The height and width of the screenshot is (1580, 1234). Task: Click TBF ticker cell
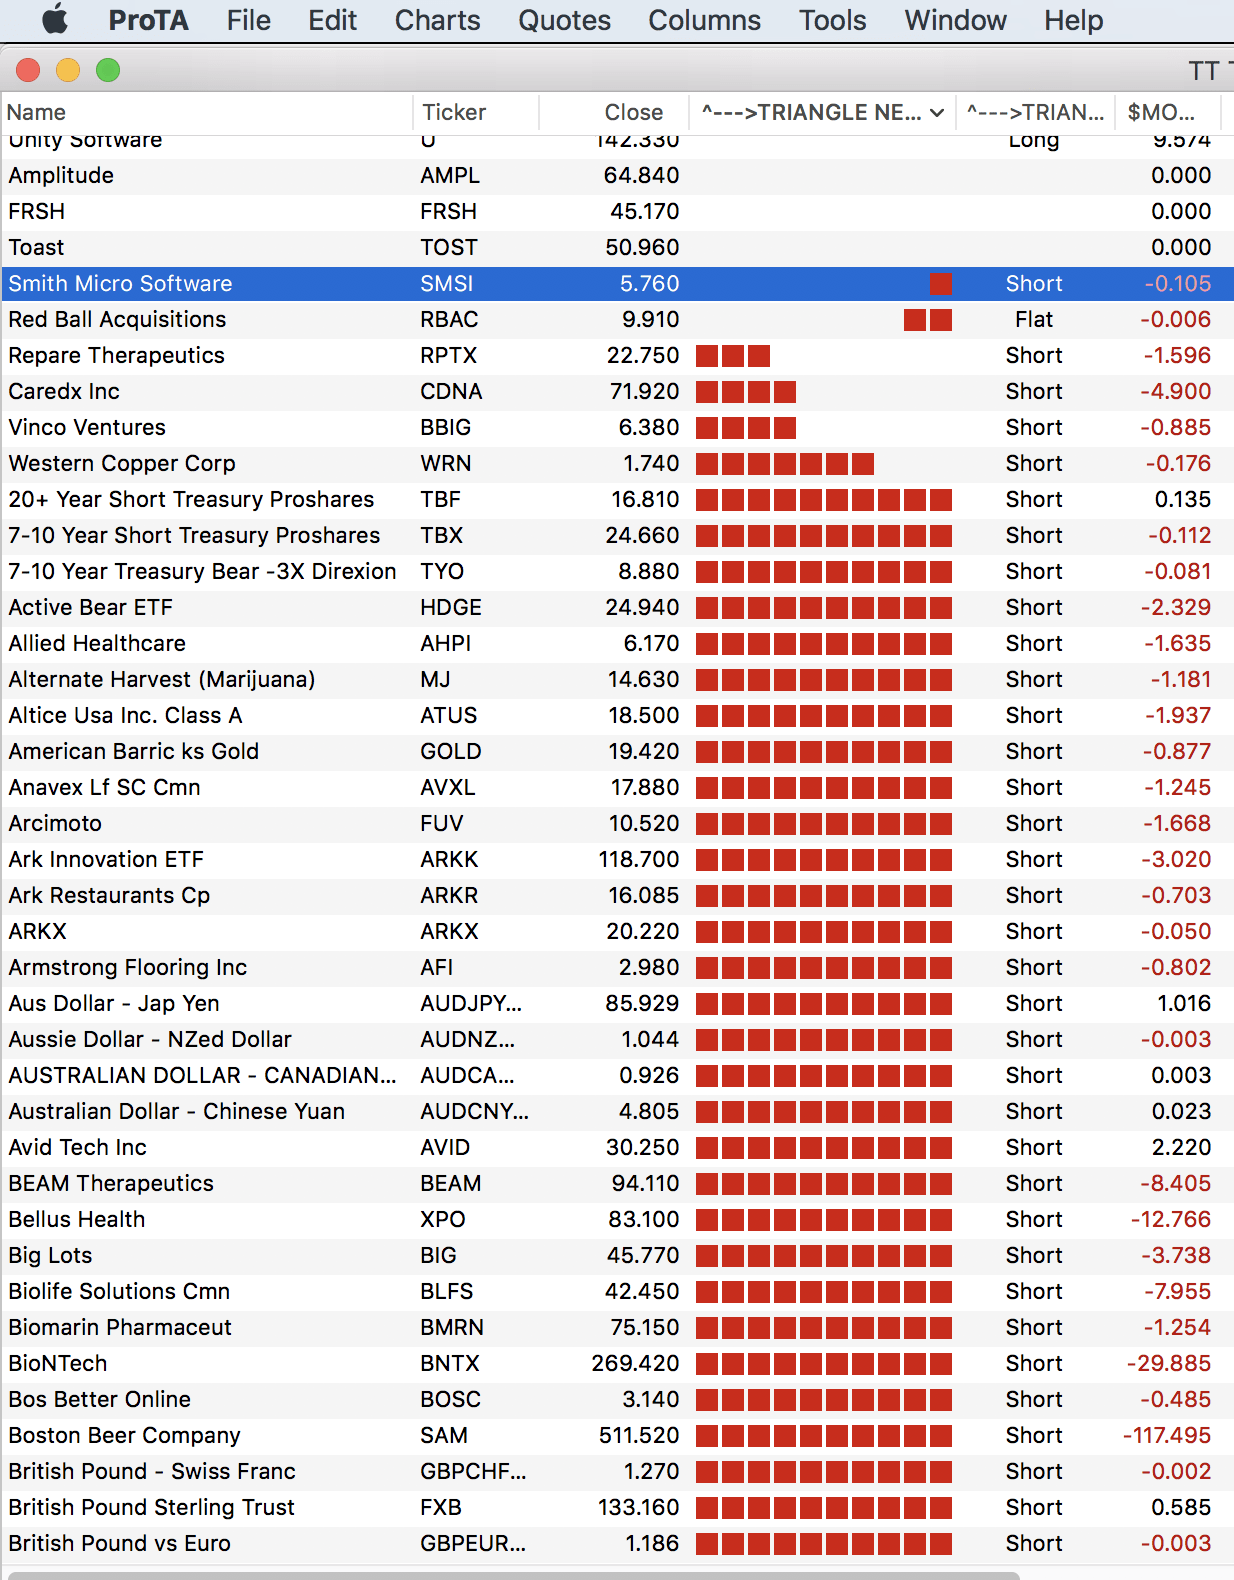[440, 500]
